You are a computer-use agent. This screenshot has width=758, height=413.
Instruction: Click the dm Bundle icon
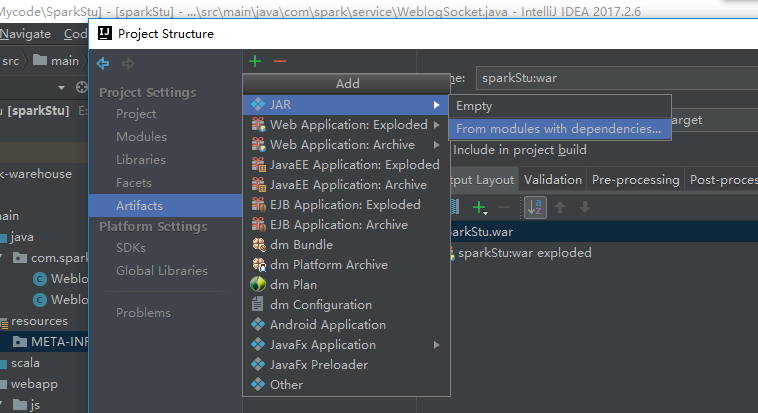click(259, 245)
